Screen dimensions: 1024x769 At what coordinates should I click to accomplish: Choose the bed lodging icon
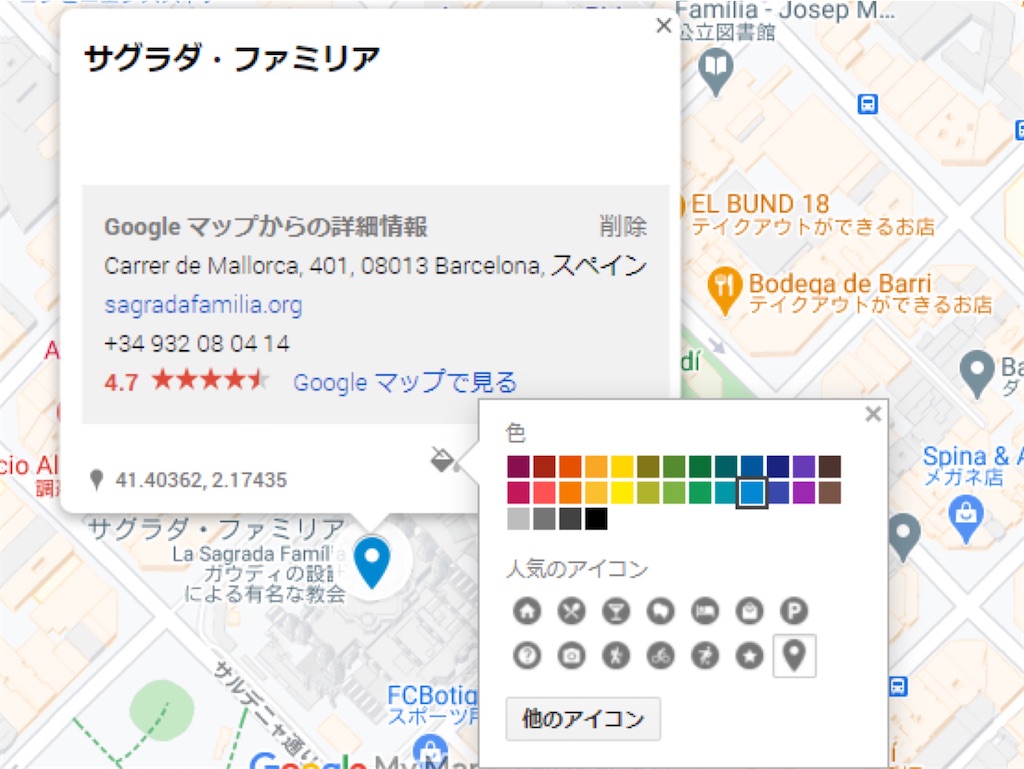tap(705, 611)
